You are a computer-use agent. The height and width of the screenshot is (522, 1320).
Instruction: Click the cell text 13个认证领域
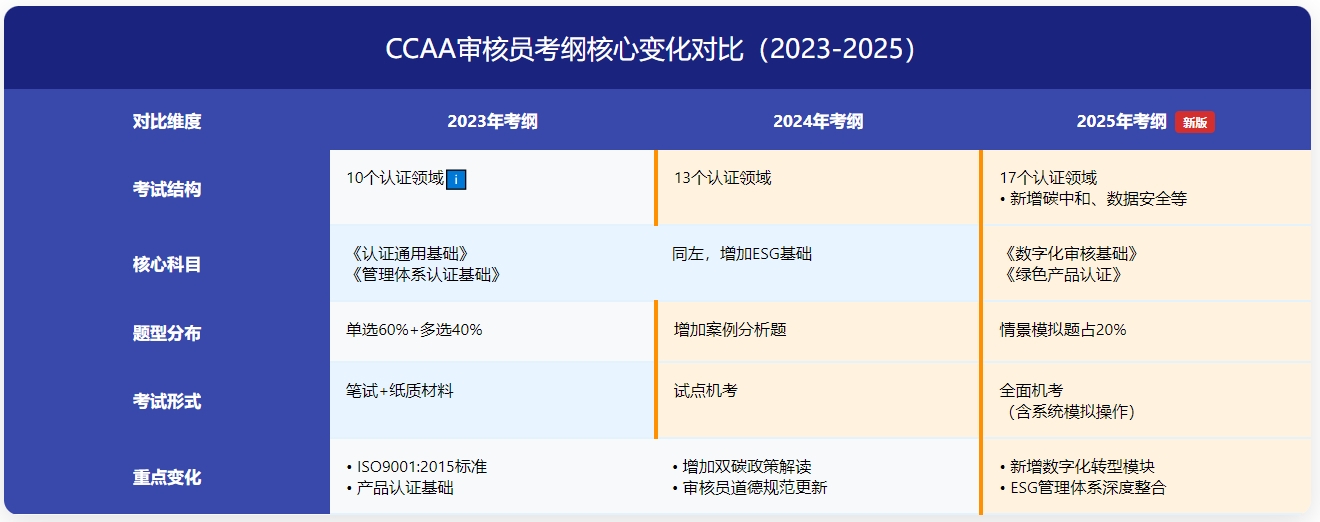pos(723,178)
